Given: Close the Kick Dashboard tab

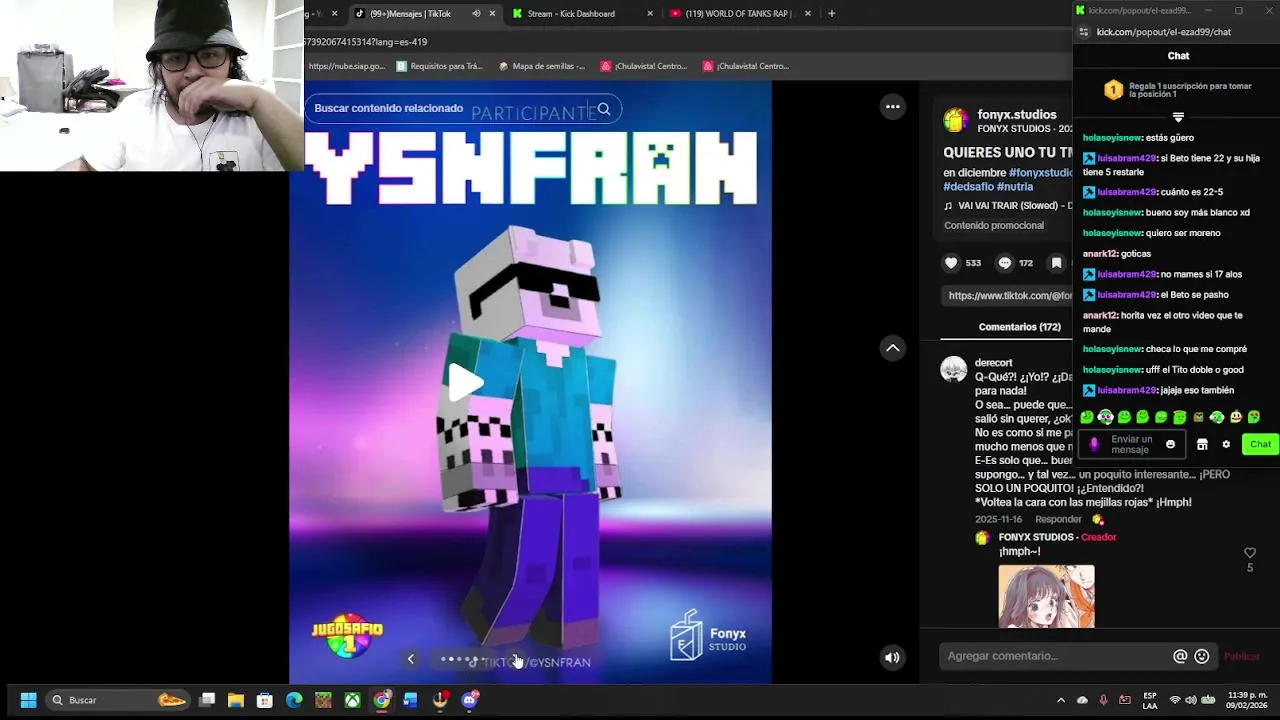Looking at the screenshot, I should click(x=650, y=14).
